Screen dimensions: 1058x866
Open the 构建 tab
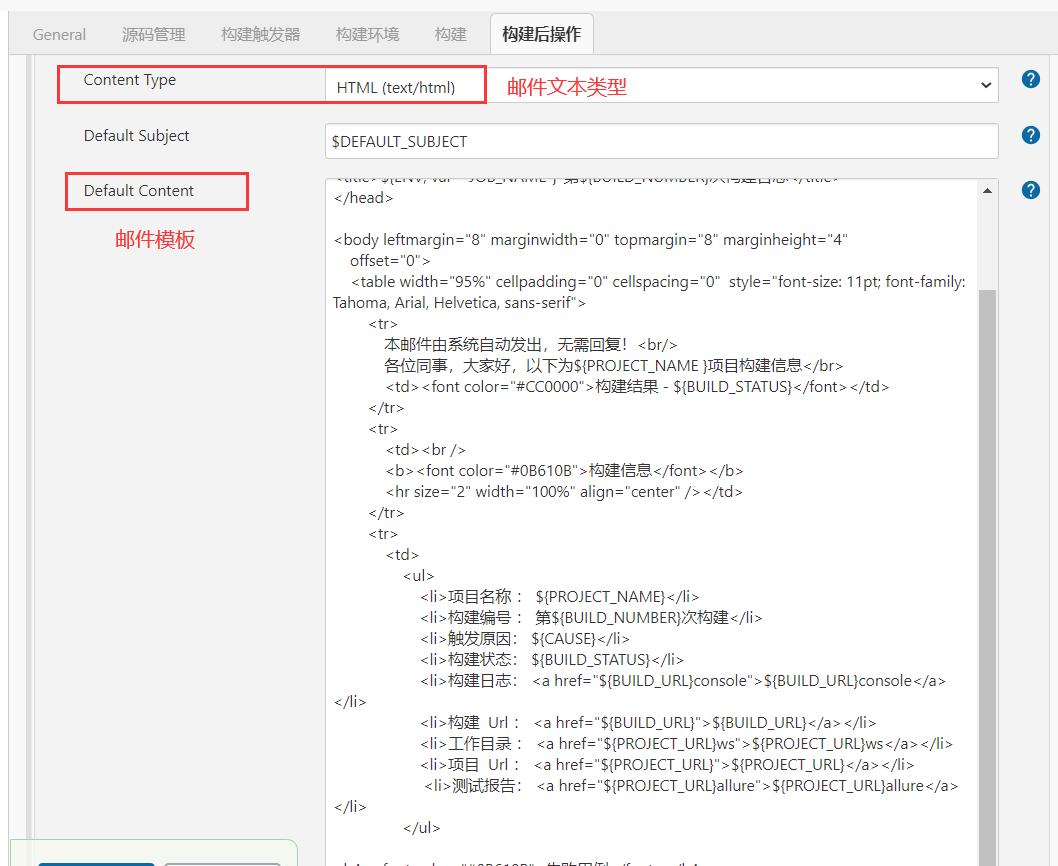point(450,33)
